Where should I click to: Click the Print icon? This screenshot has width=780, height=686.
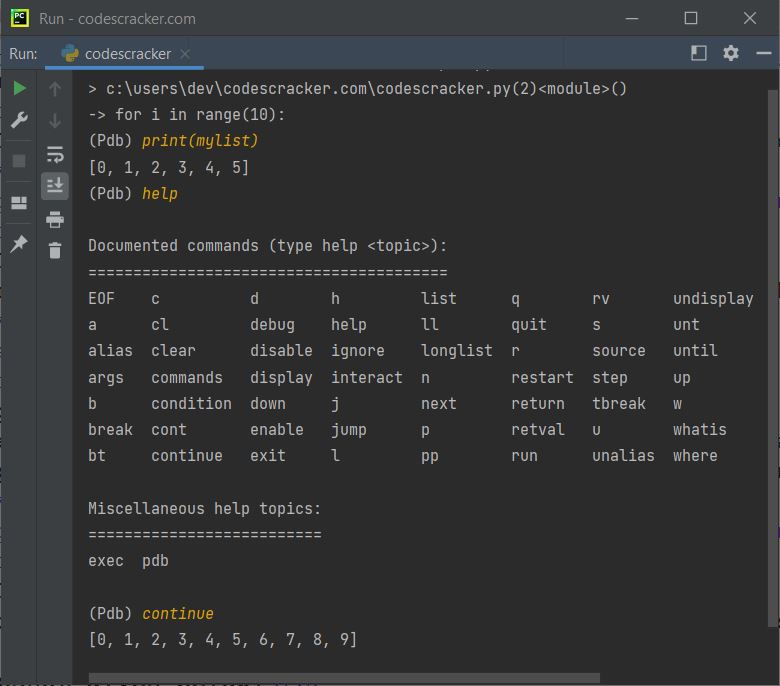point(55,219)
